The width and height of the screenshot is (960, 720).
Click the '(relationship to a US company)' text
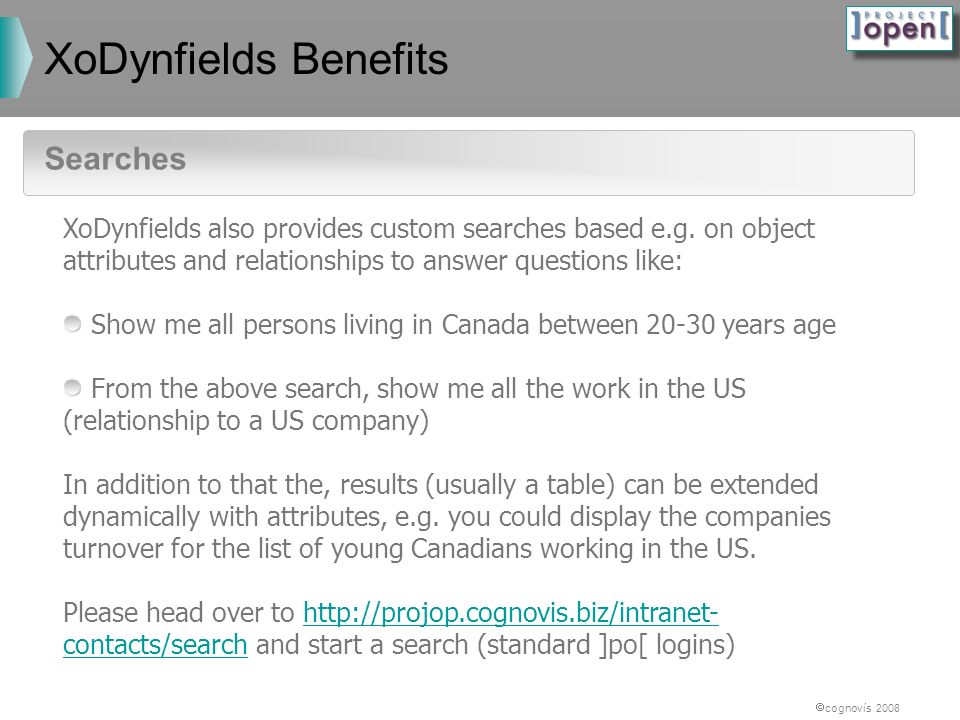[246, 421]
